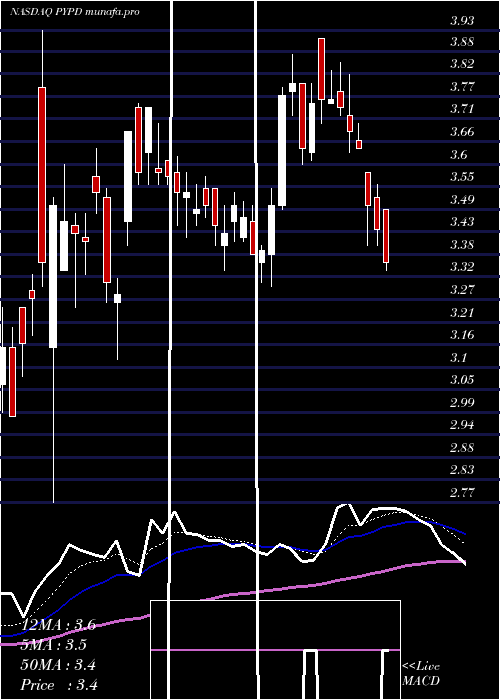Select the 3.1 price axis label

pyautogui.click(x=459, y=358)
